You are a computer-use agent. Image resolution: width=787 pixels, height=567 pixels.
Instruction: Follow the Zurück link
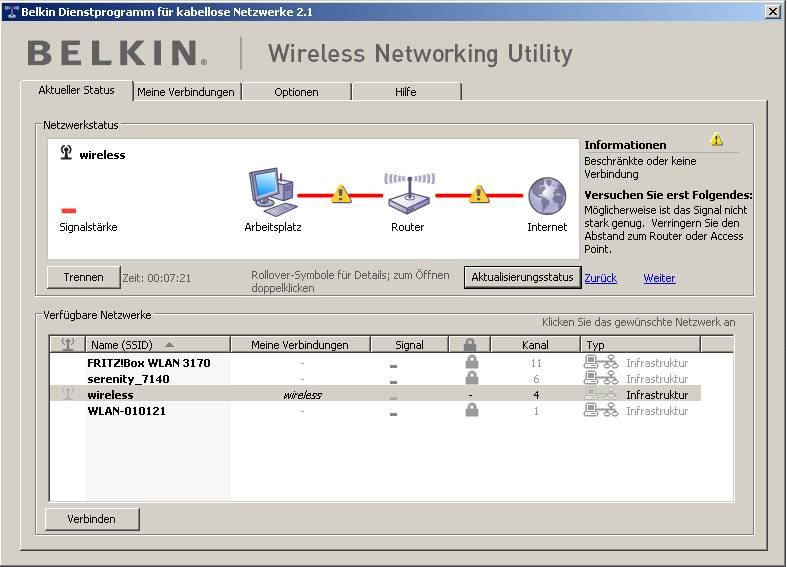pyautogui.click(x=600, y=278)
